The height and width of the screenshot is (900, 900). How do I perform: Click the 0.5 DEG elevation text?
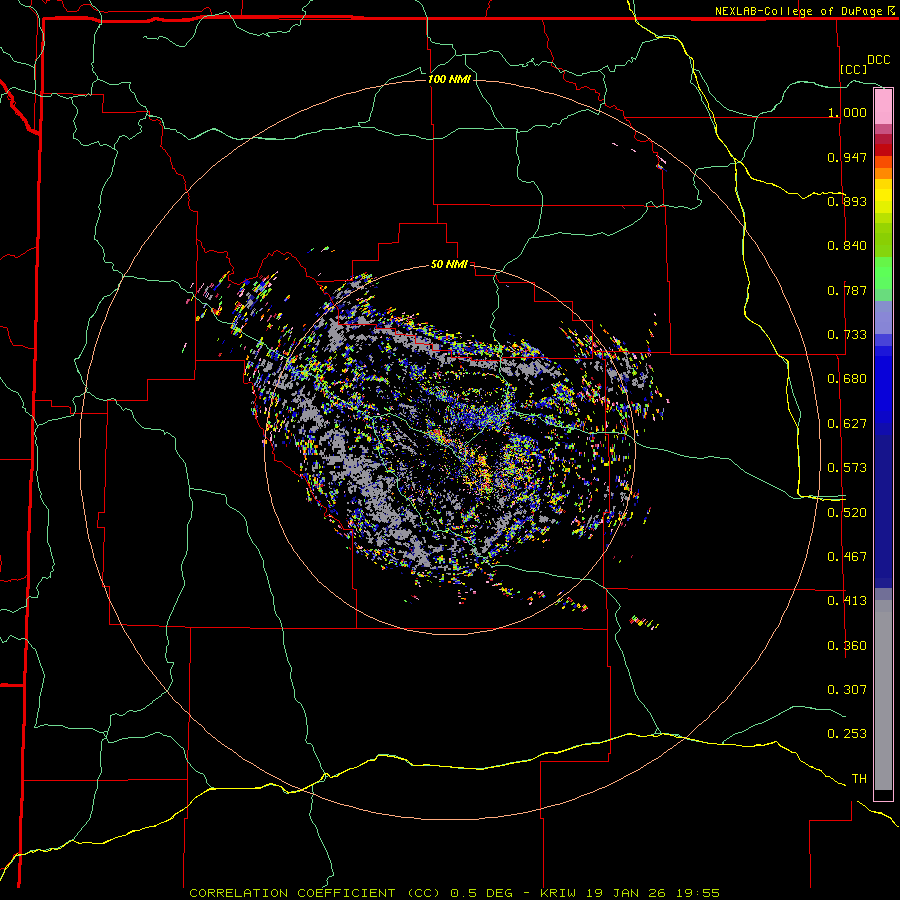click(x=481, y=893)
